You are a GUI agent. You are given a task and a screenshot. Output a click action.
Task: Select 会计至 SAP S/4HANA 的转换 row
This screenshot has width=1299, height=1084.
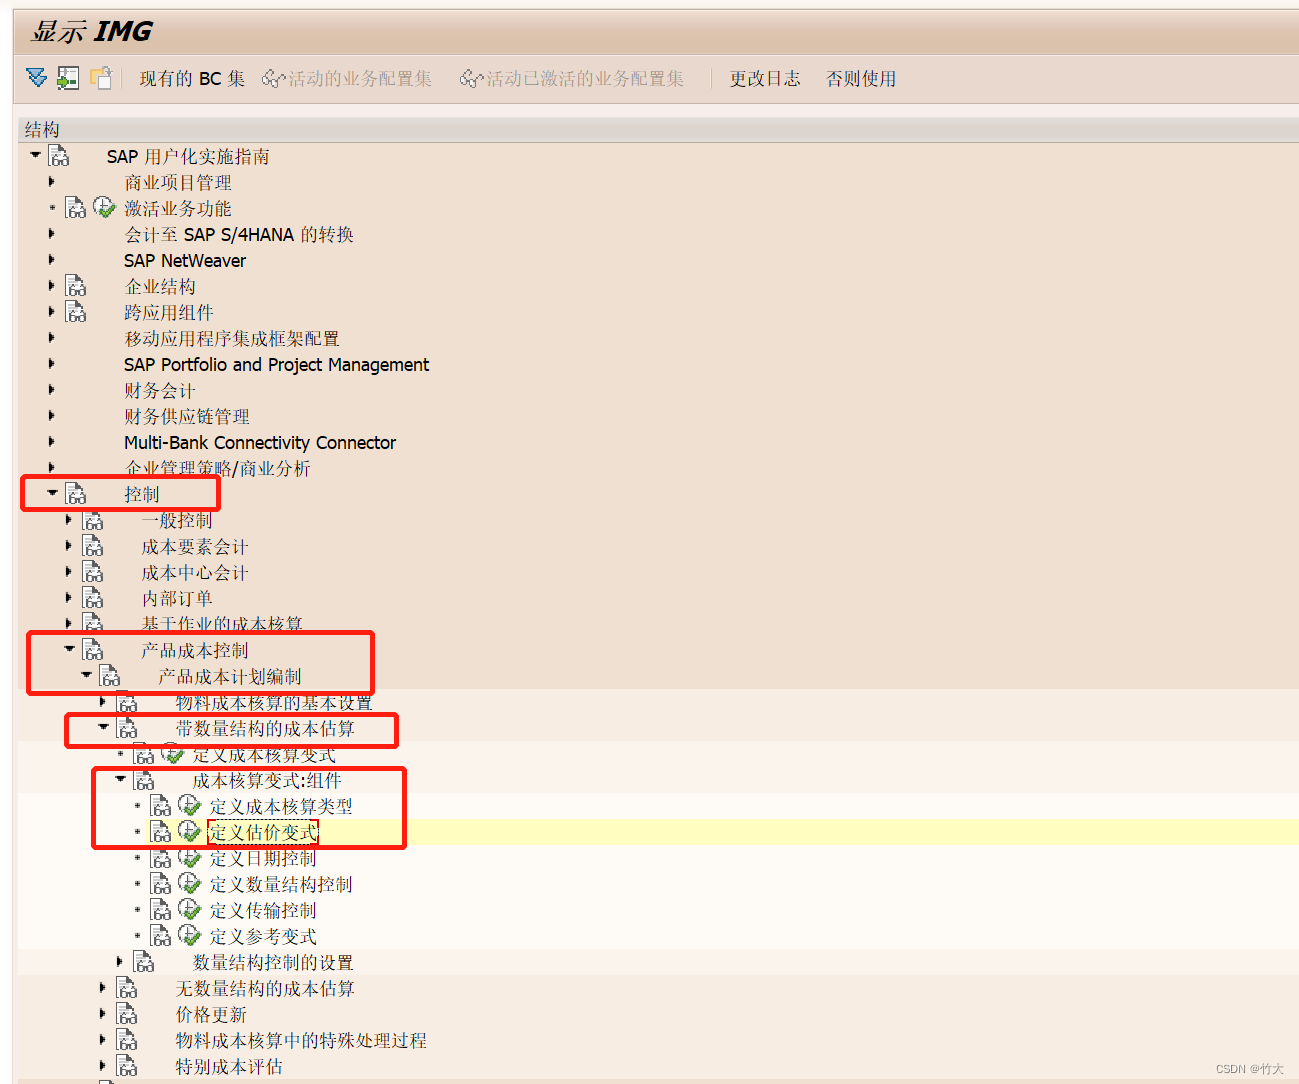tap(239, 234)
